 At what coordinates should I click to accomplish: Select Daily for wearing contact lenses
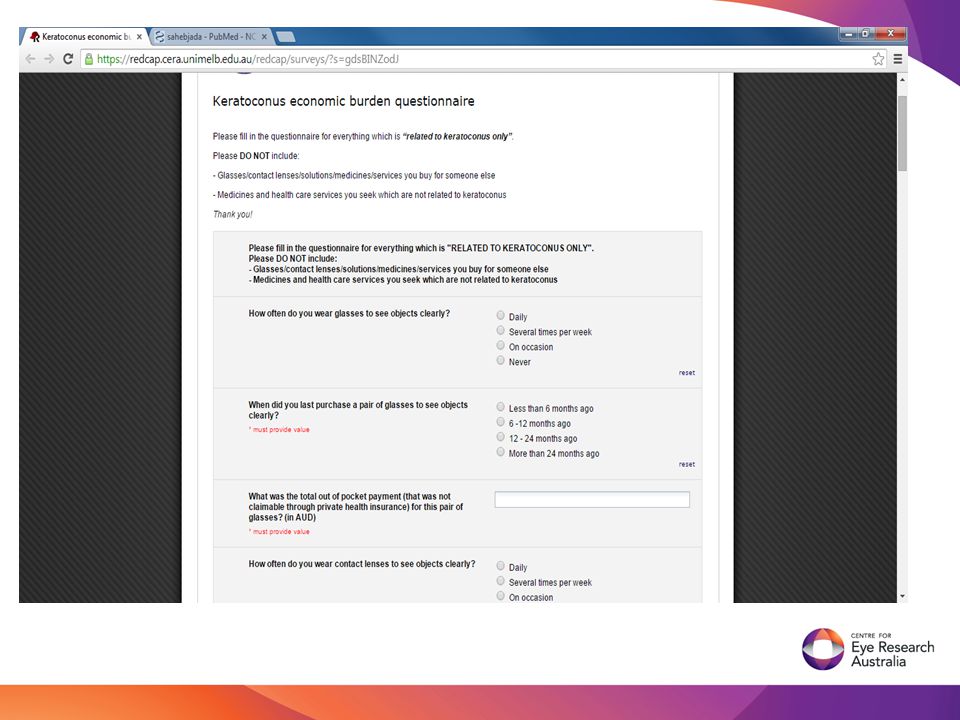(500, 566)
